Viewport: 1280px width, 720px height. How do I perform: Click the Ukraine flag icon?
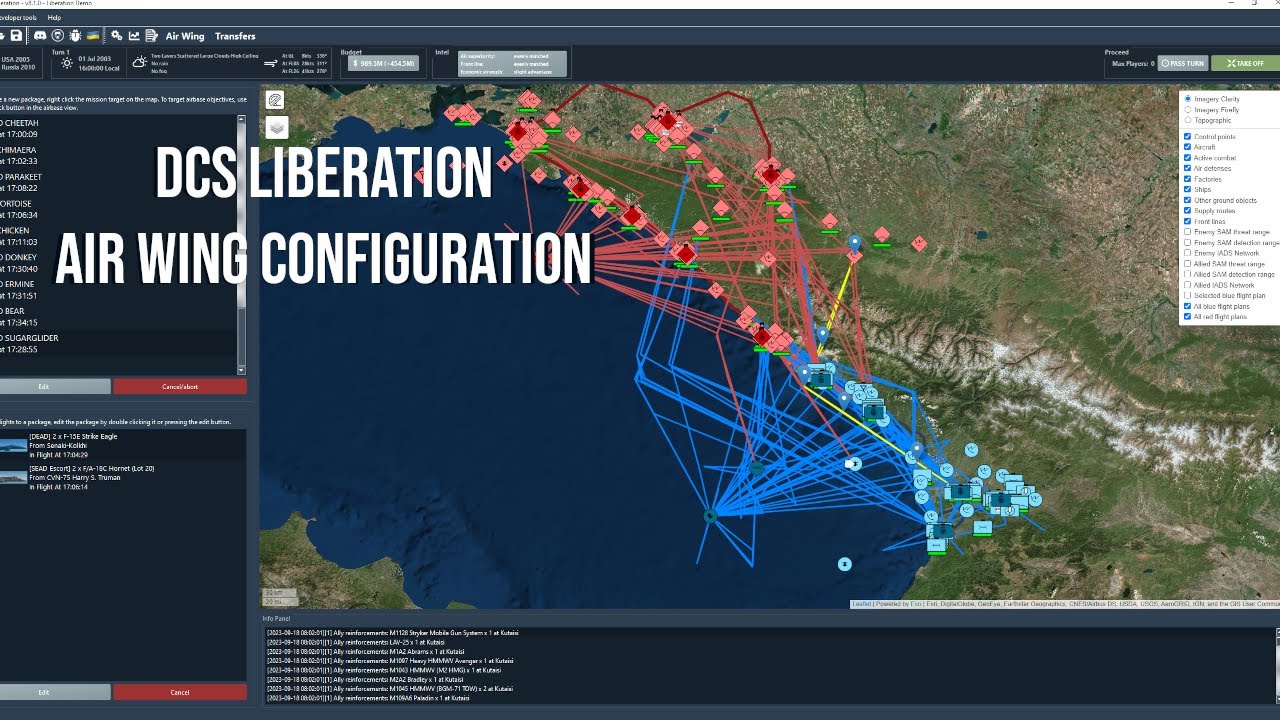click(93, 36)
